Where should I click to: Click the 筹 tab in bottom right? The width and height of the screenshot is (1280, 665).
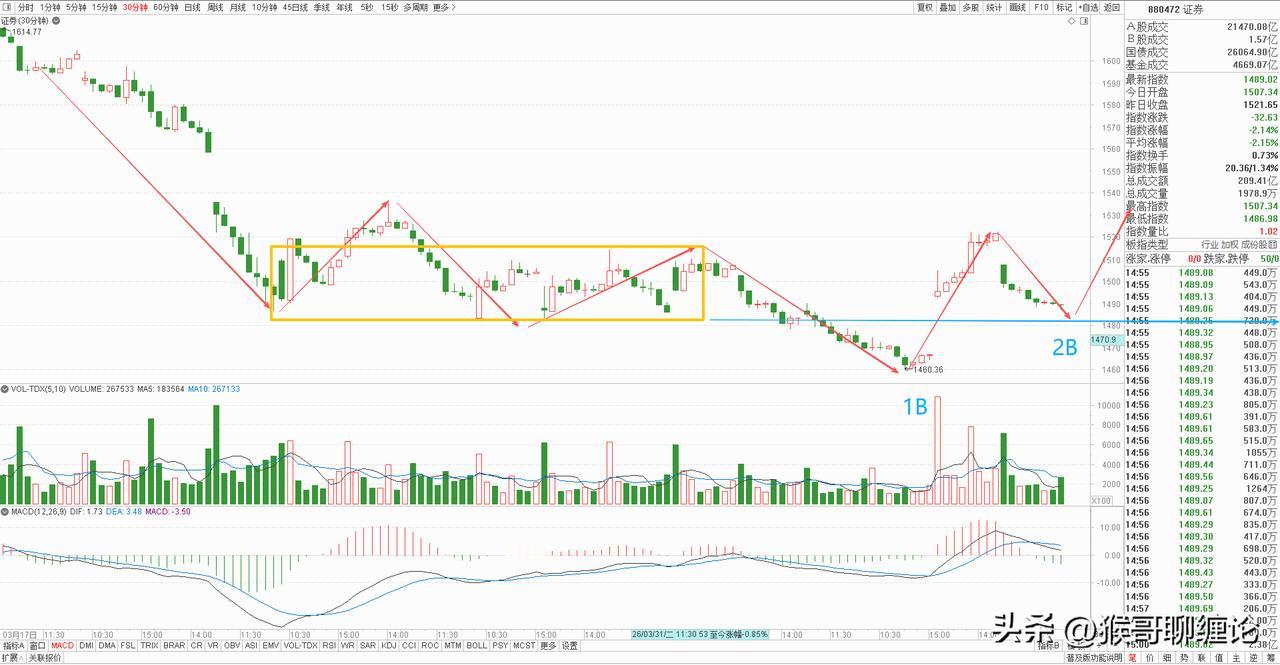point(1271,658)
